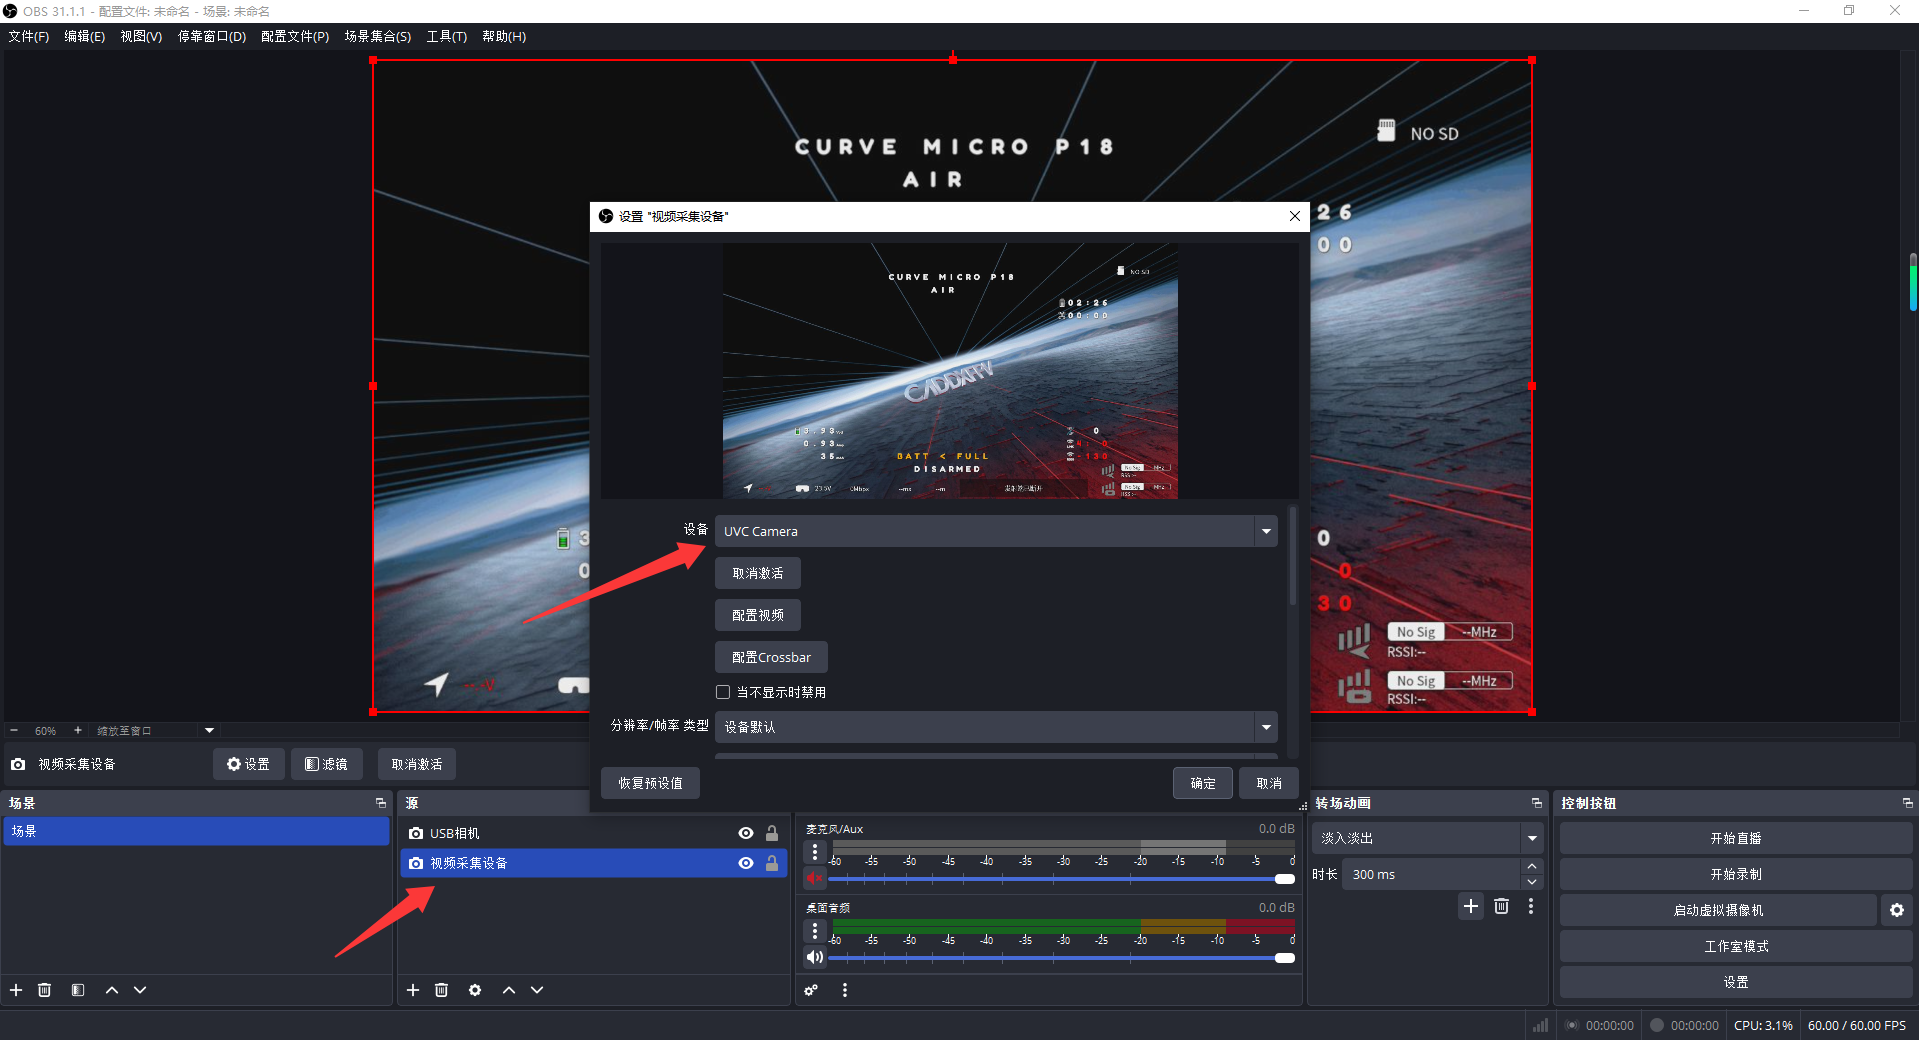Open virtual camera settings gear

coord(1897,910)
